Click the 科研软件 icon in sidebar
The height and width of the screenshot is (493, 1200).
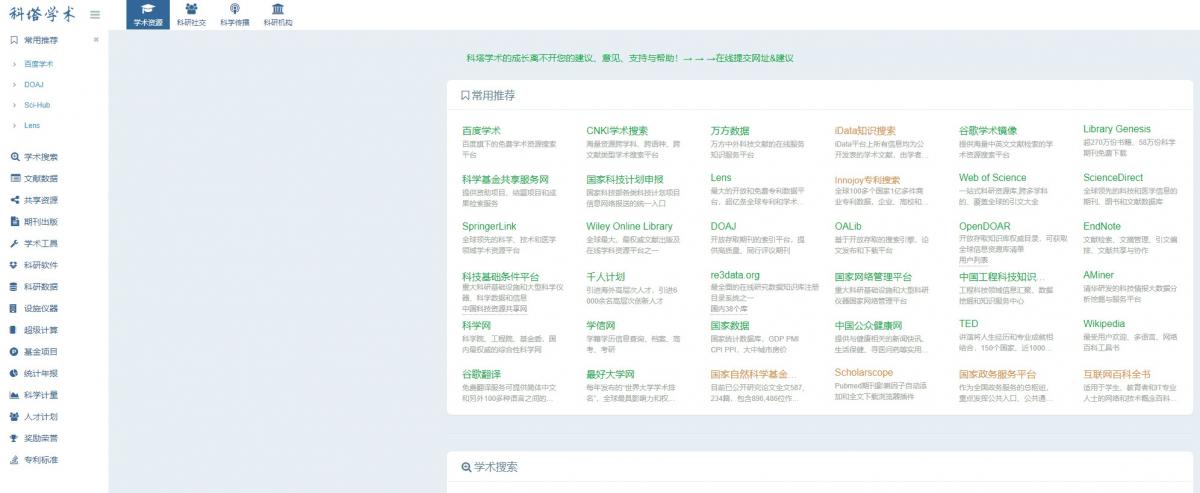click(x=14, y=265)
